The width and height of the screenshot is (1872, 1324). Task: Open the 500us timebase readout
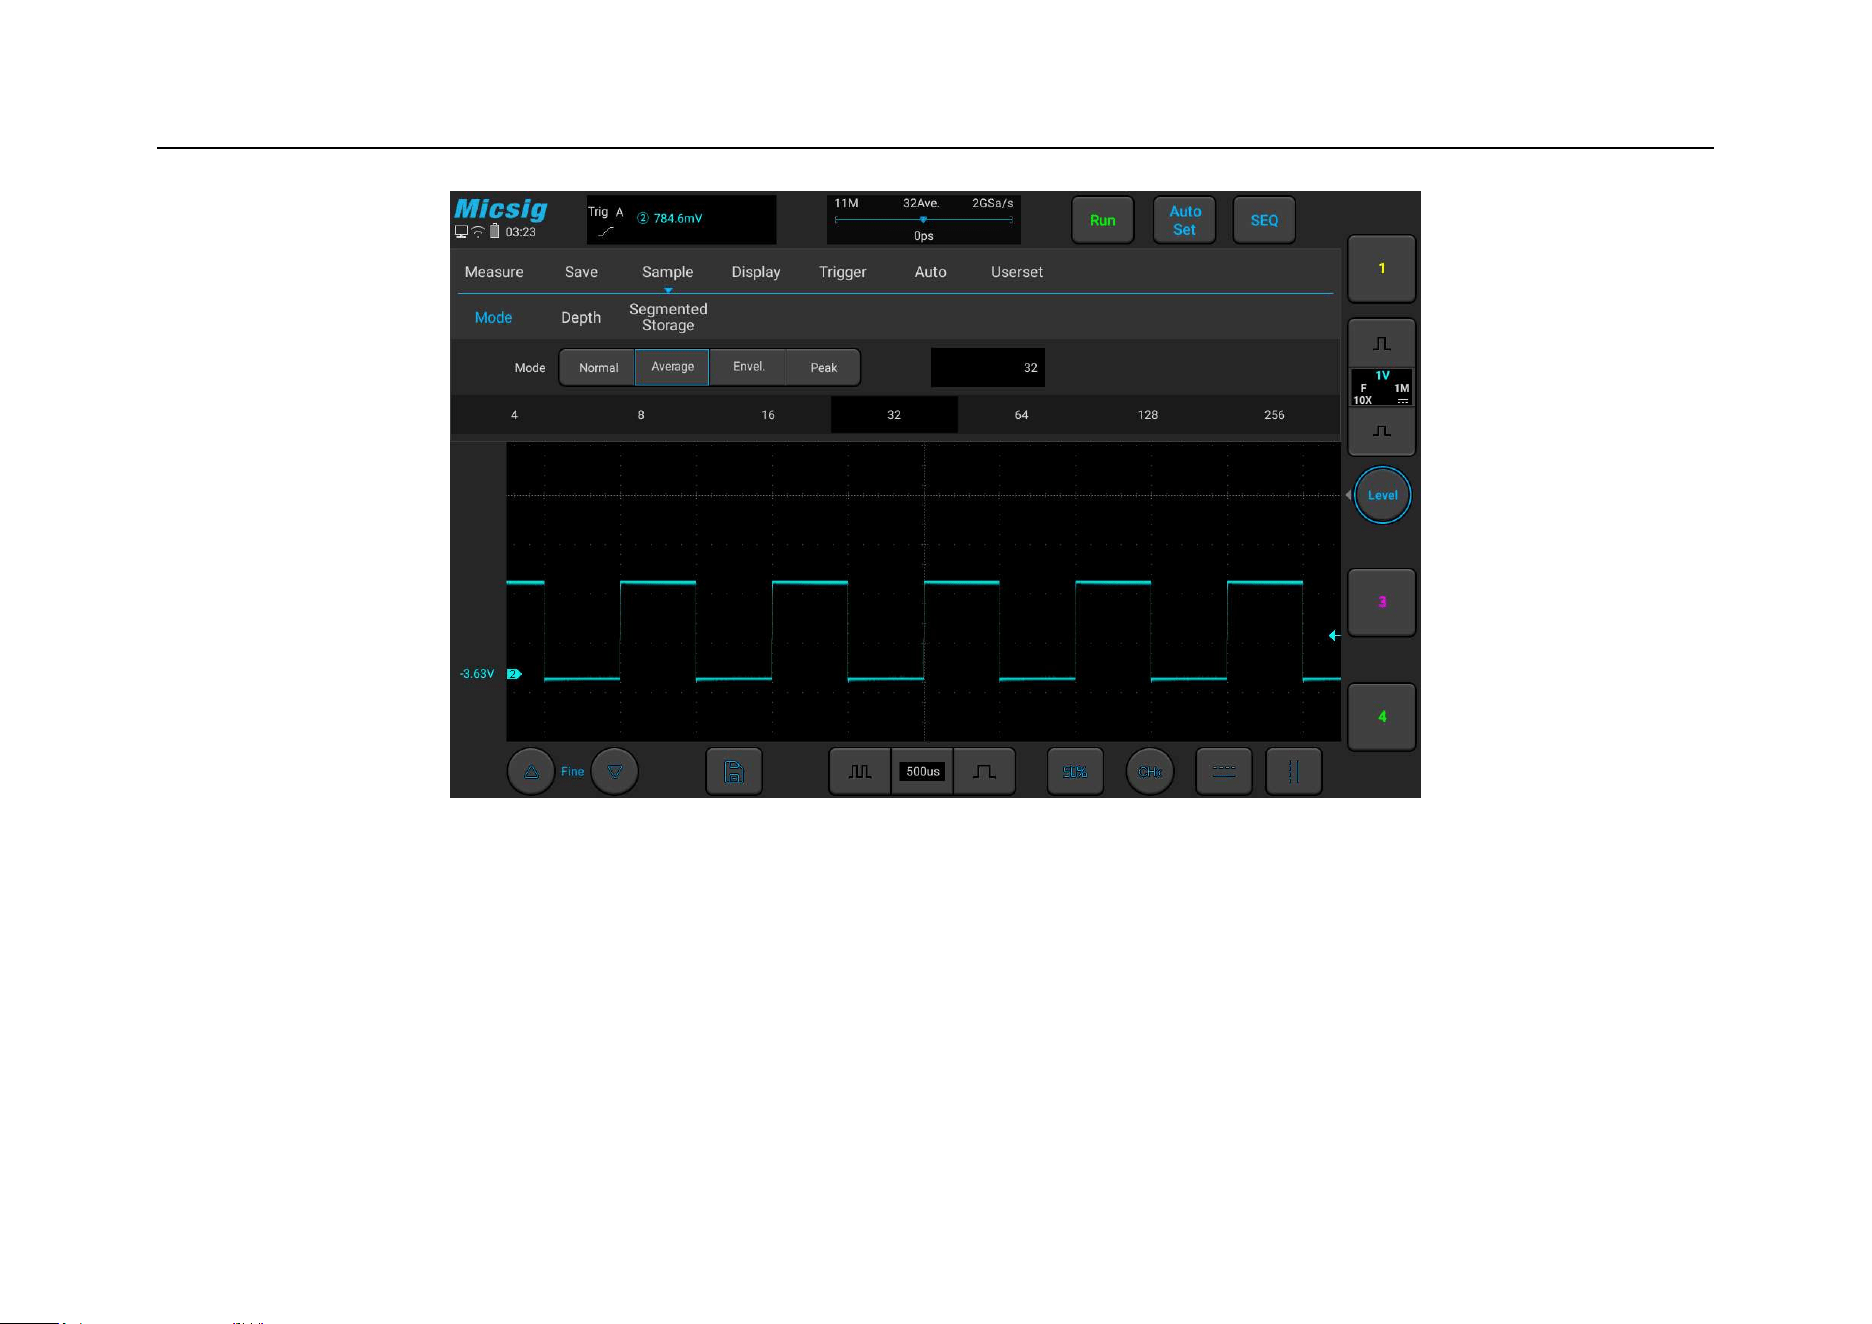[x=923, y=771]
